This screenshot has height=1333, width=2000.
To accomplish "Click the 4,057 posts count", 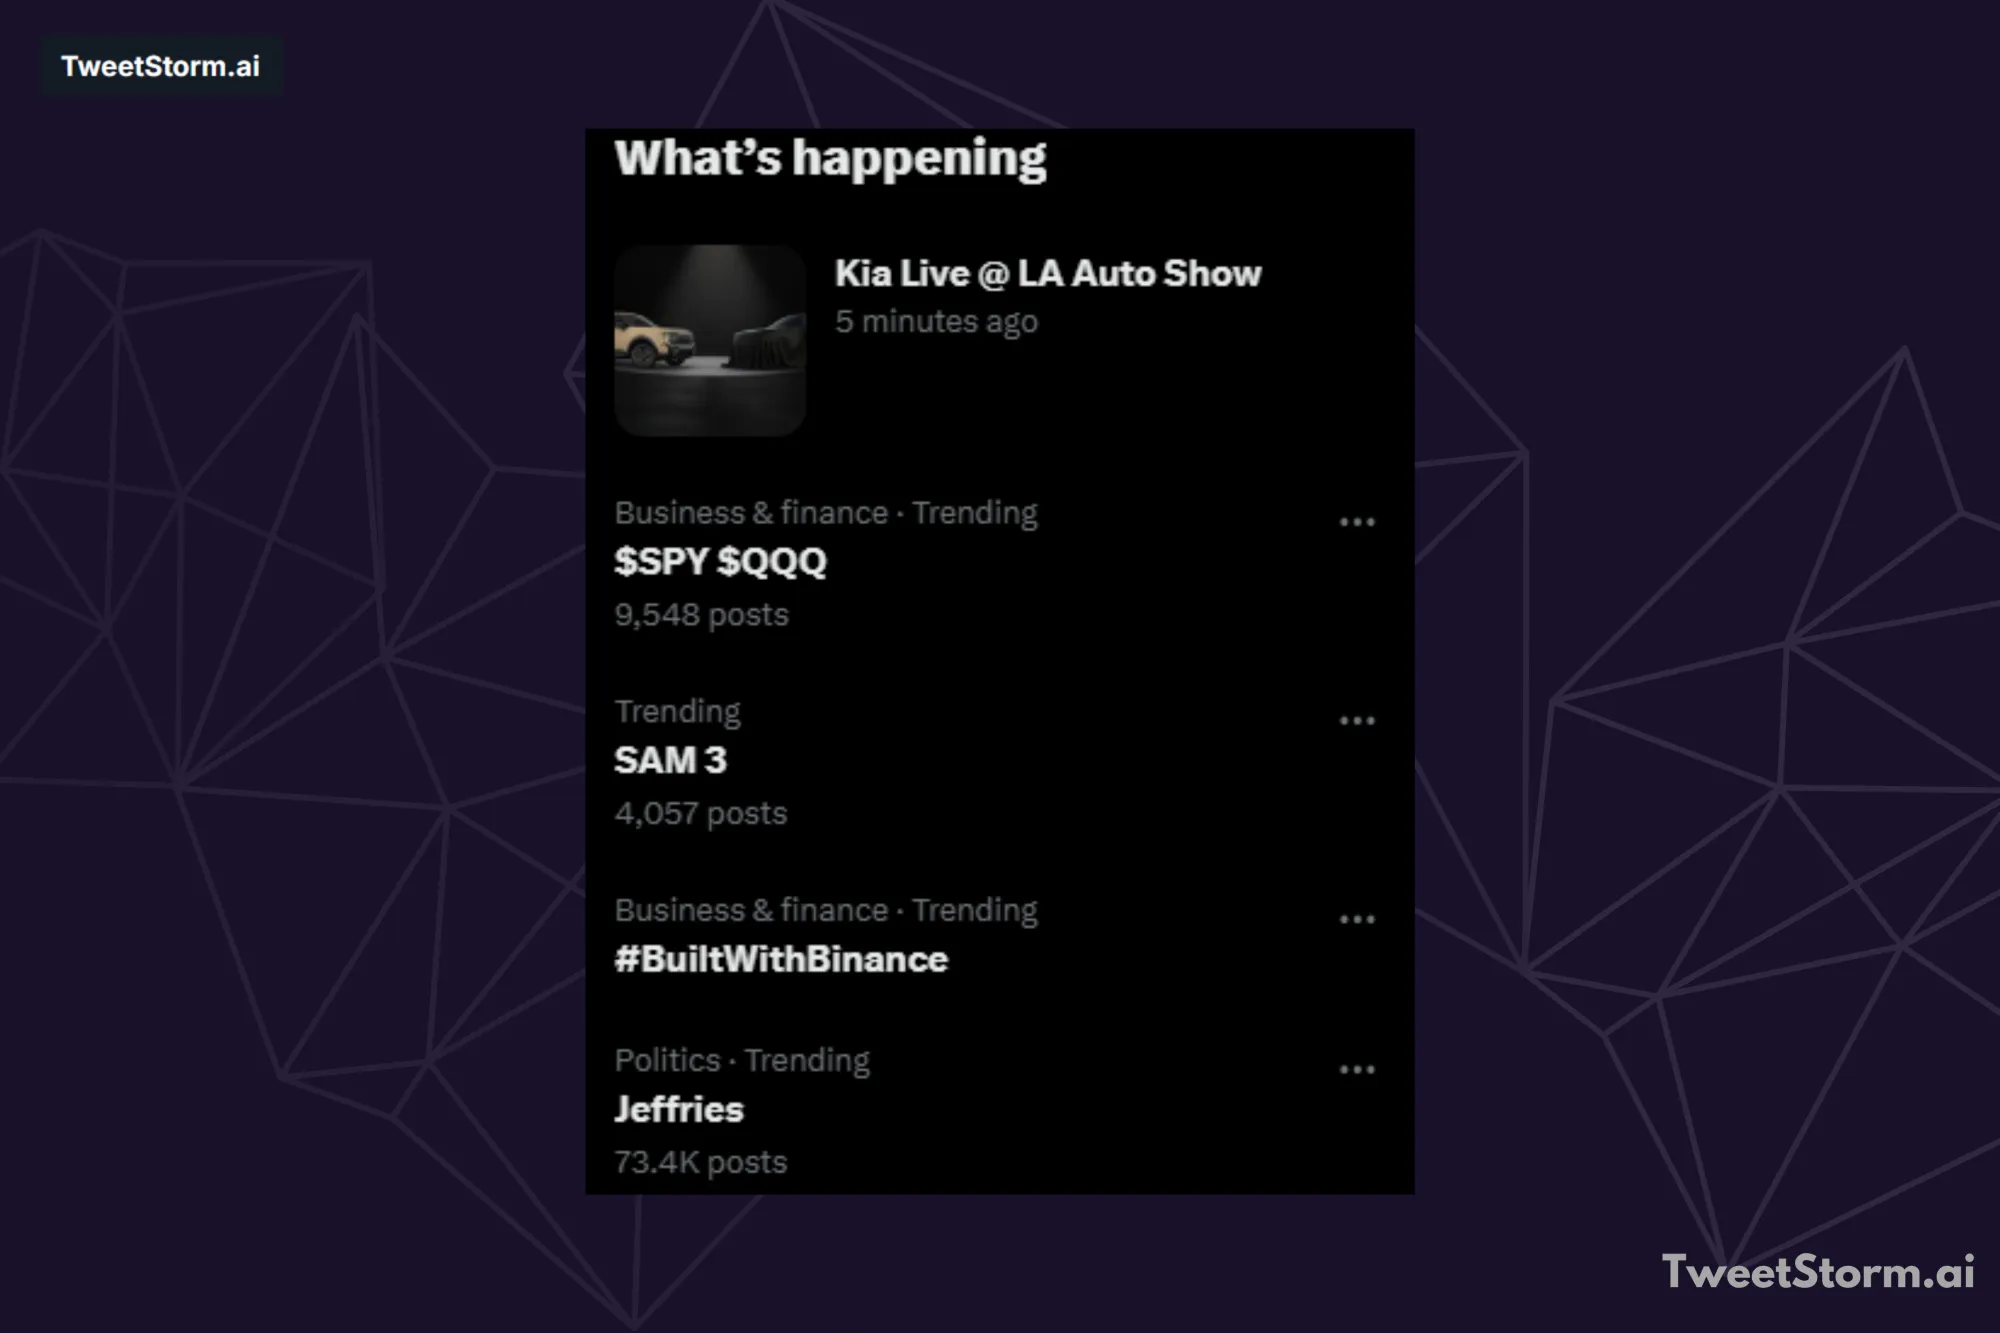I will tap(701, 814).
